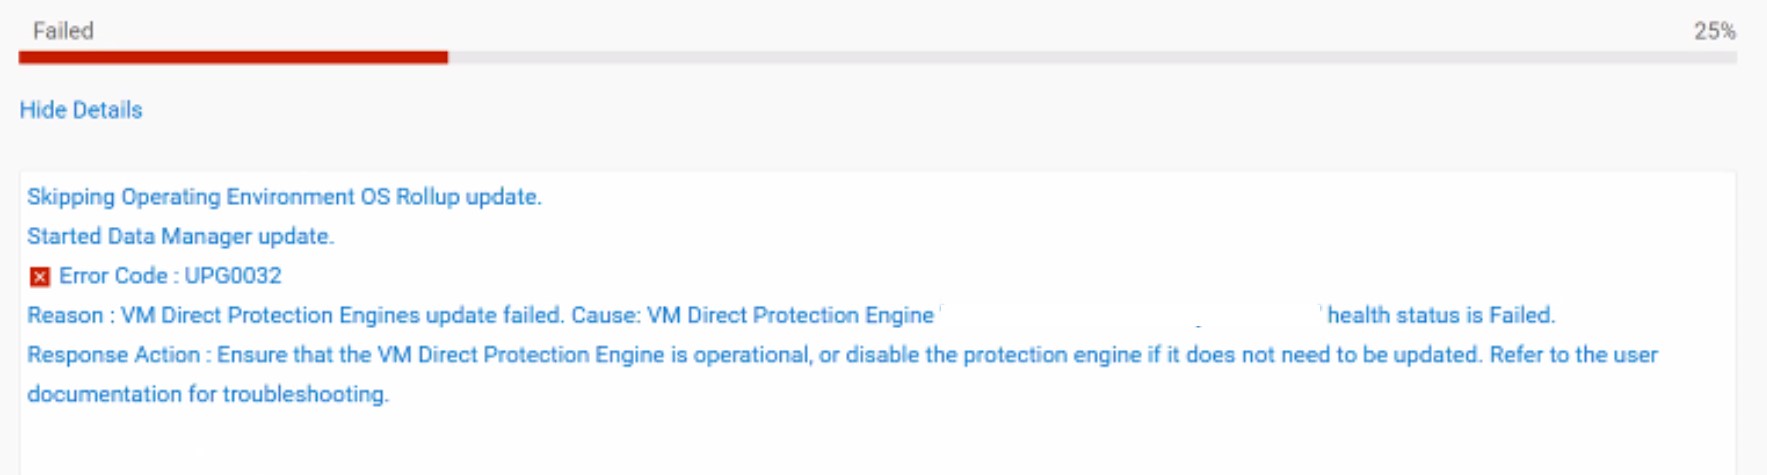Select the Started Data Manager update line
The height and width of the screenshot is (475, 1767).
180,237
